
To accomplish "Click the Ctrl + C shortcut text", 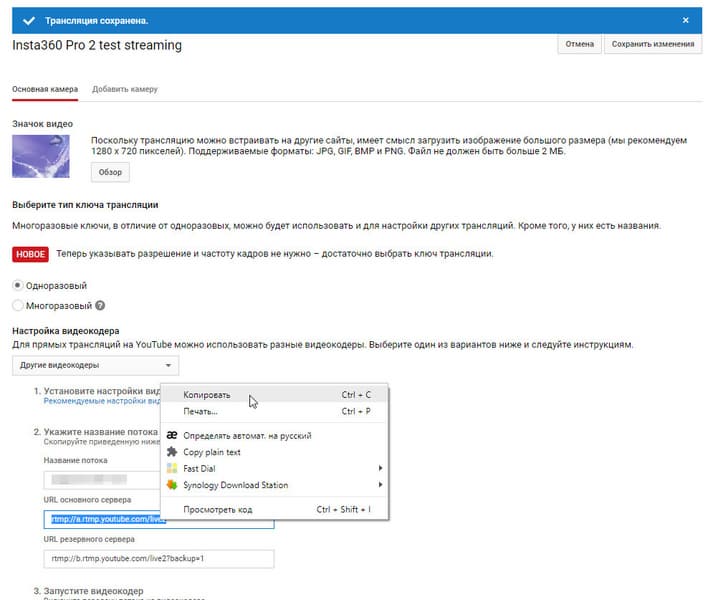I will coord(356,395).
